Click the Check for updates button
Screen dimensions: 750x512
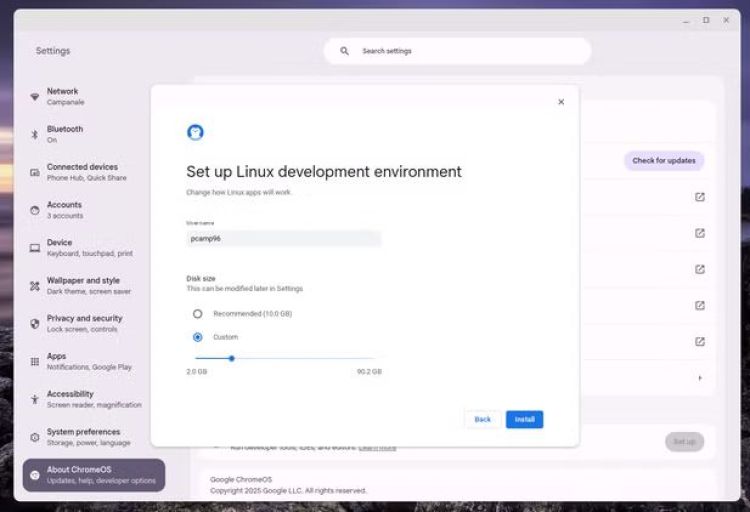(x=664, y=161)
